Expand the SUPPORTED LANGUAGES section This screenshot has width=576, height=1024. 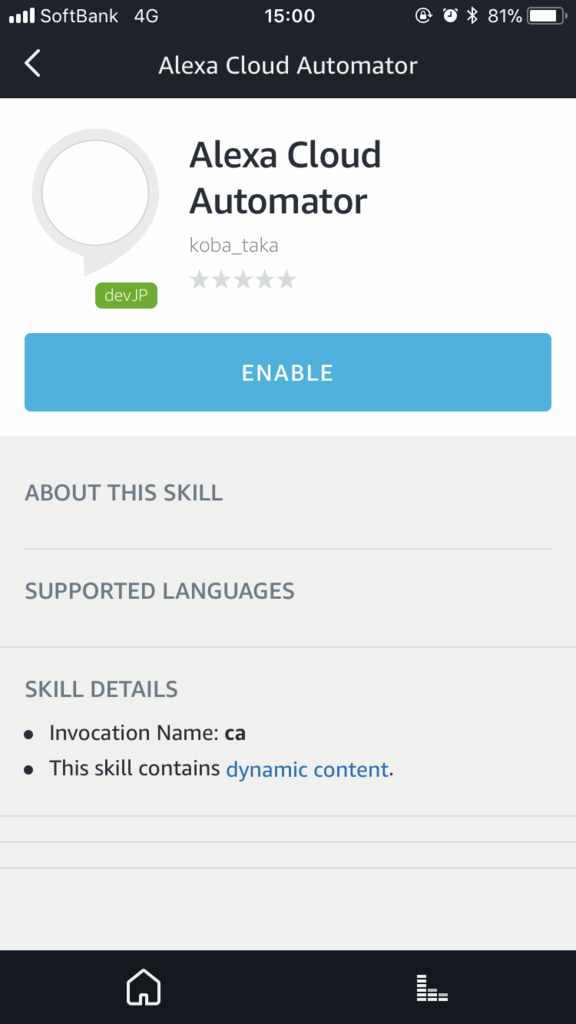point(288,591)
